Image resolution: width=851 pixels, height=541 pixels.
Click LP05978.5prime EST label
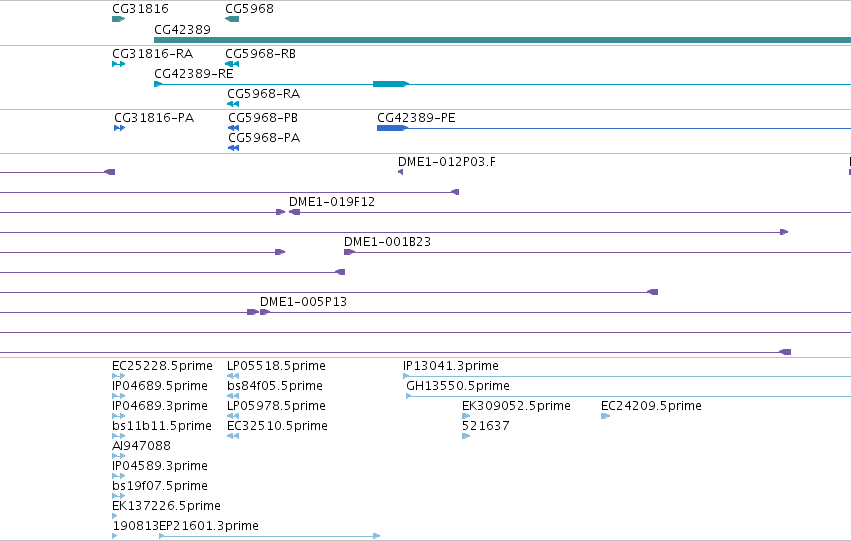pyautogui.click(x=276, y=405)
